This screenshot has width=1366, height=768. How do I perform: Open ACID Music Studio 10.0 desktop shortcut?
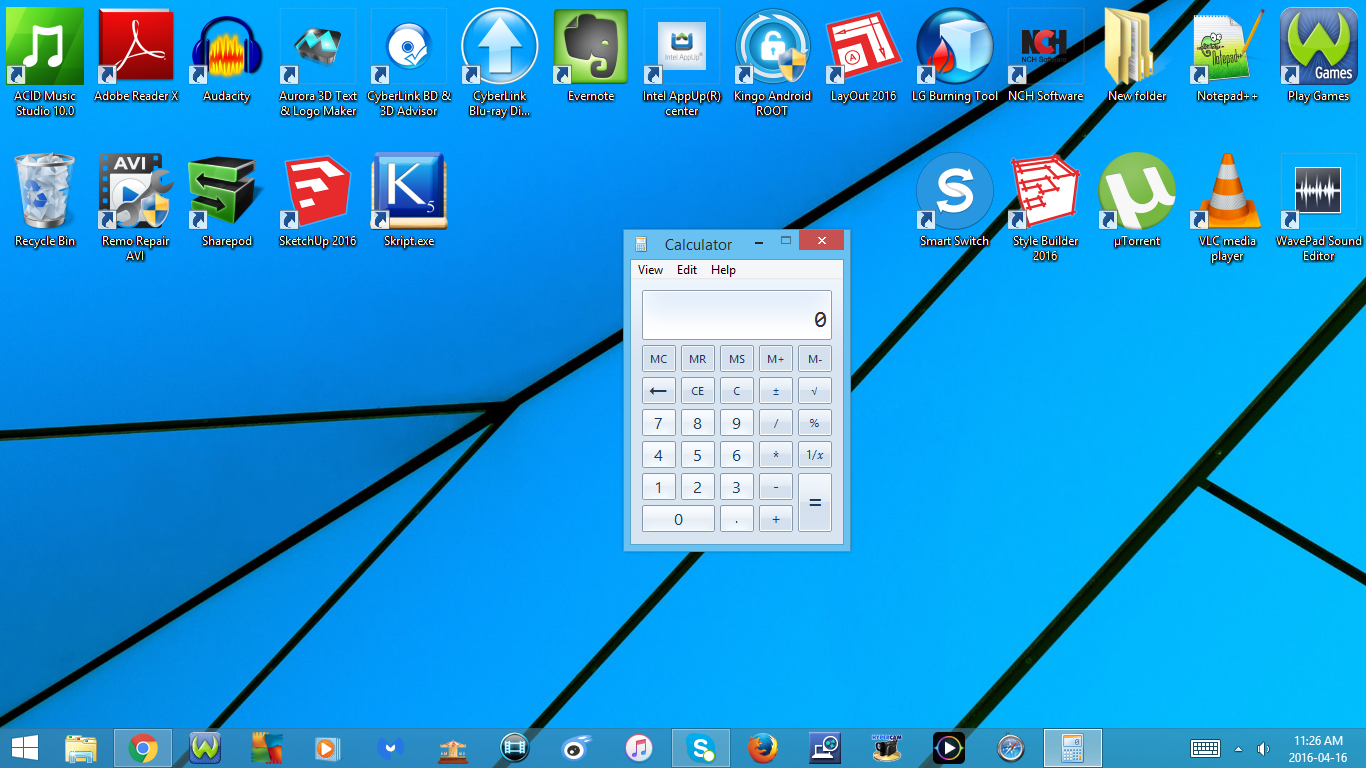(45, 47)
